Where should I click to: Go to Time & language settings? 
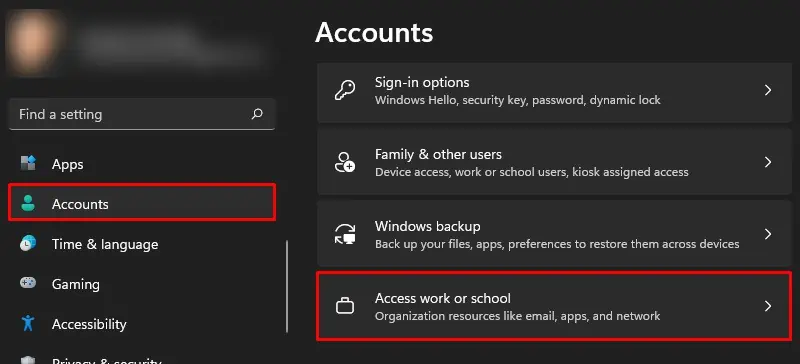click(x=142, y=244)
